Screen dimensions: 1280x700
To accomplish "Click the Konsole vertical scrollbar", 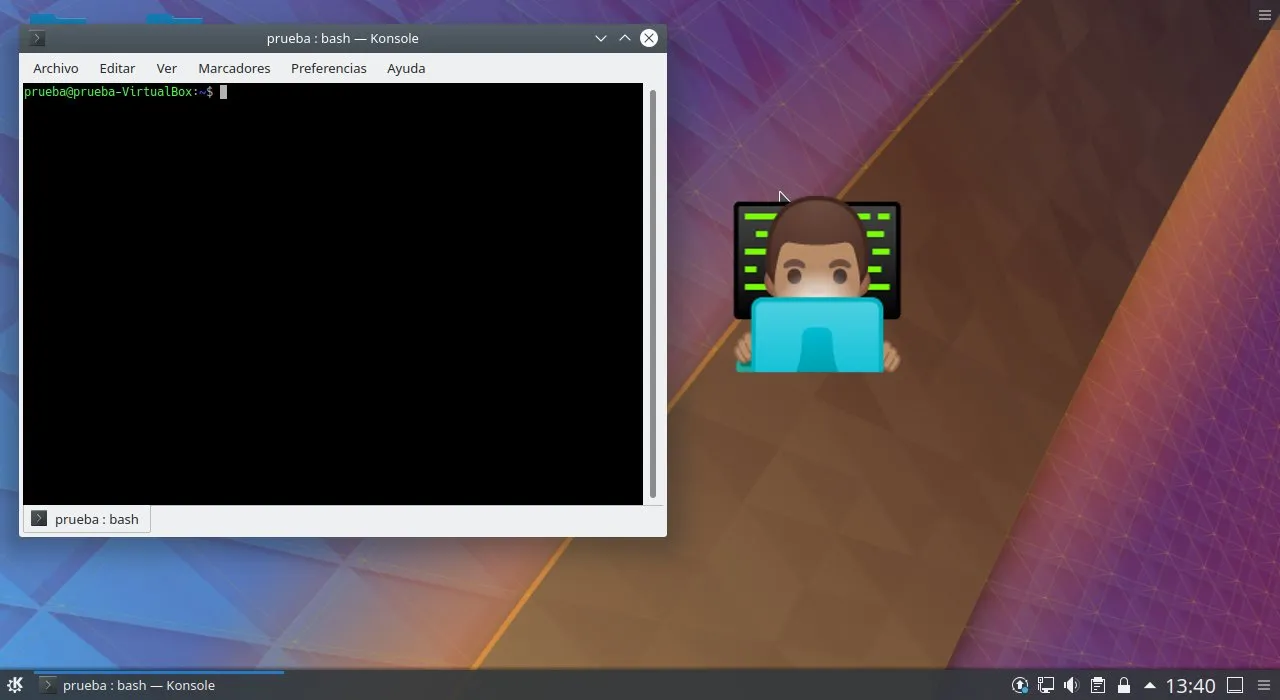I will click(x=653, y=293).
